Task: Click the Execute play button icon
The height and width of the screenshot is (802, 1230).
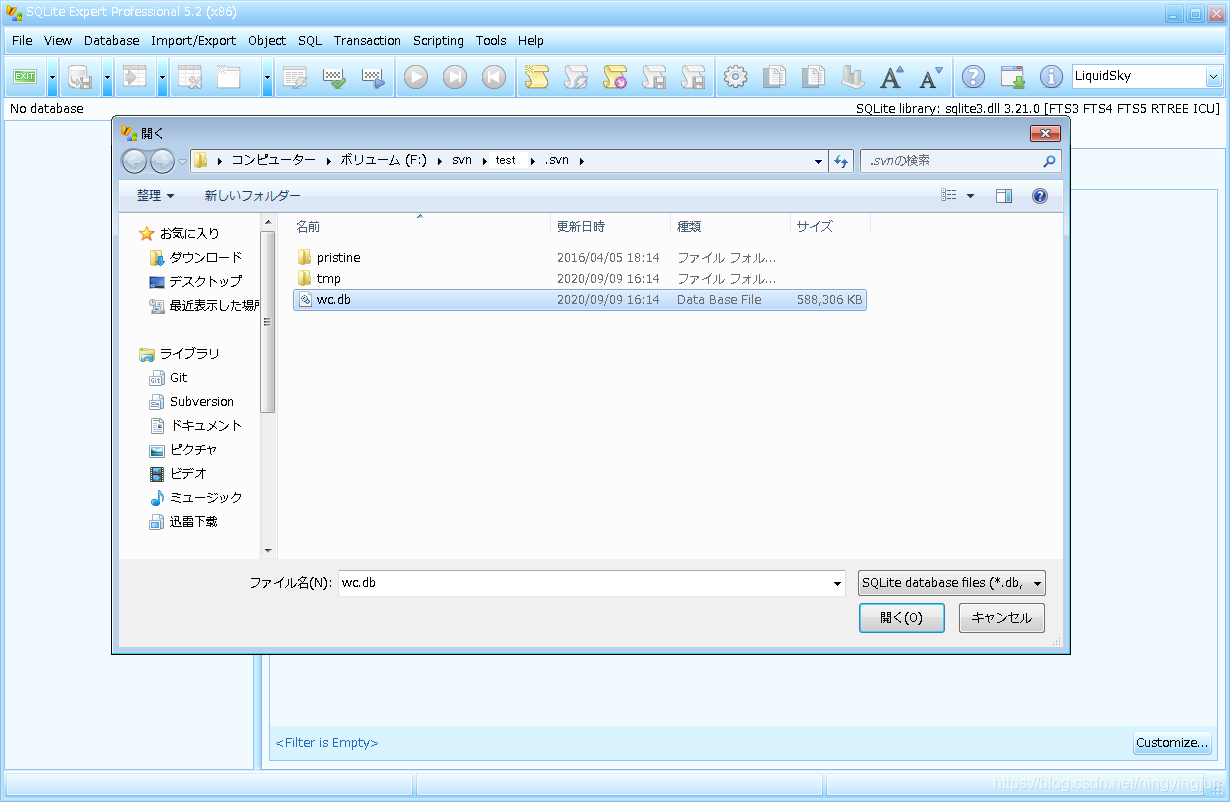Action: 416,77
